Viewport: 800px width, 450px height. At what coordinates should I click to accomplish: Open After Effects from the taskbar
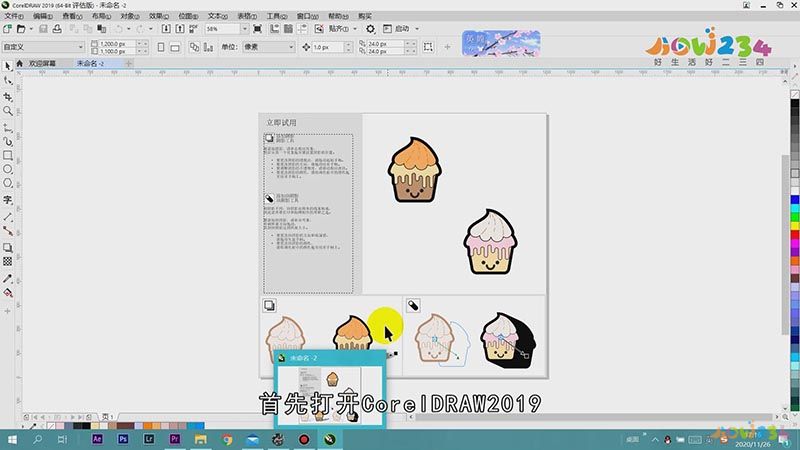pyautogui.click(x=97, y=439)
